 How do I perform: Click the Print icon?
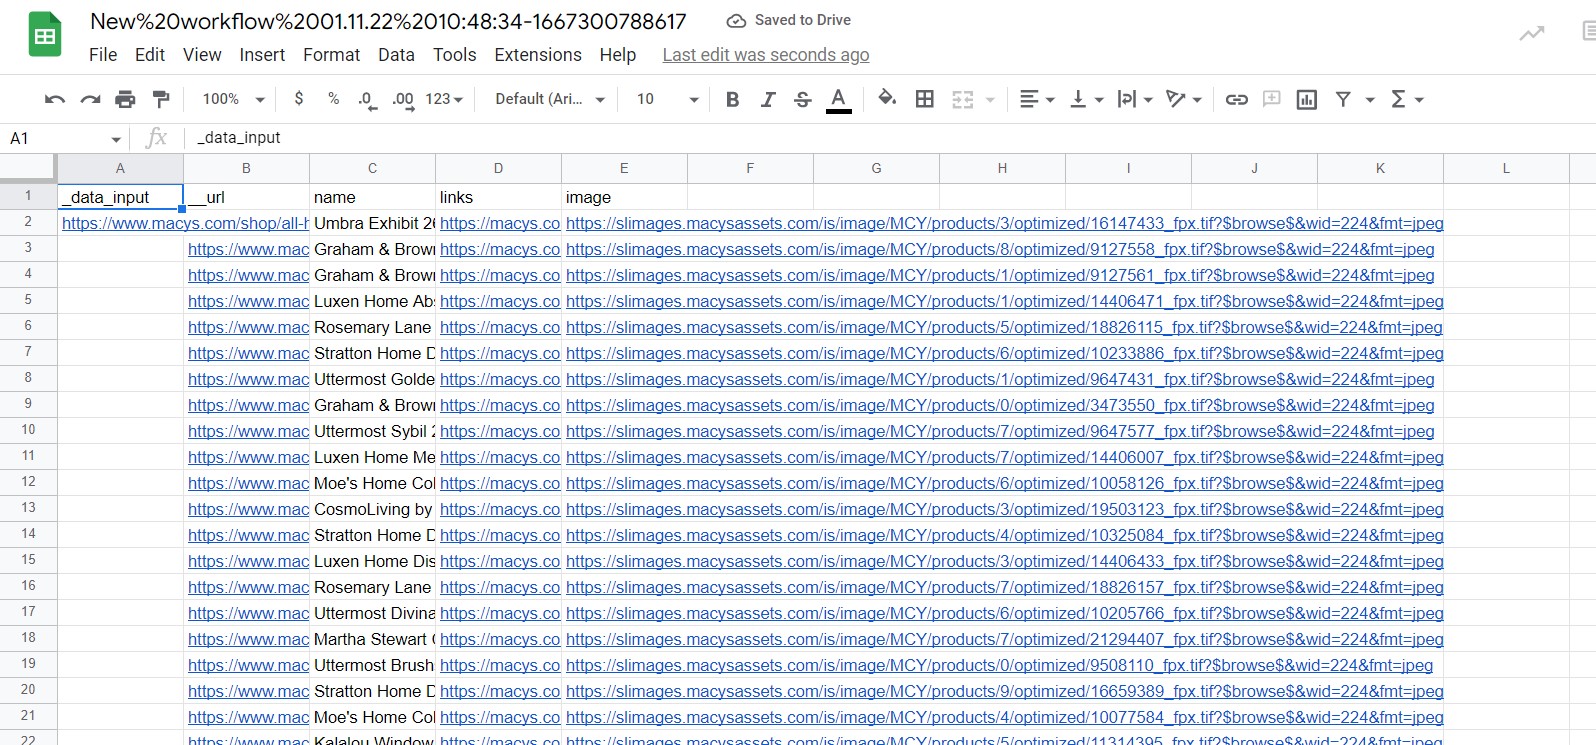click(125, 99)
